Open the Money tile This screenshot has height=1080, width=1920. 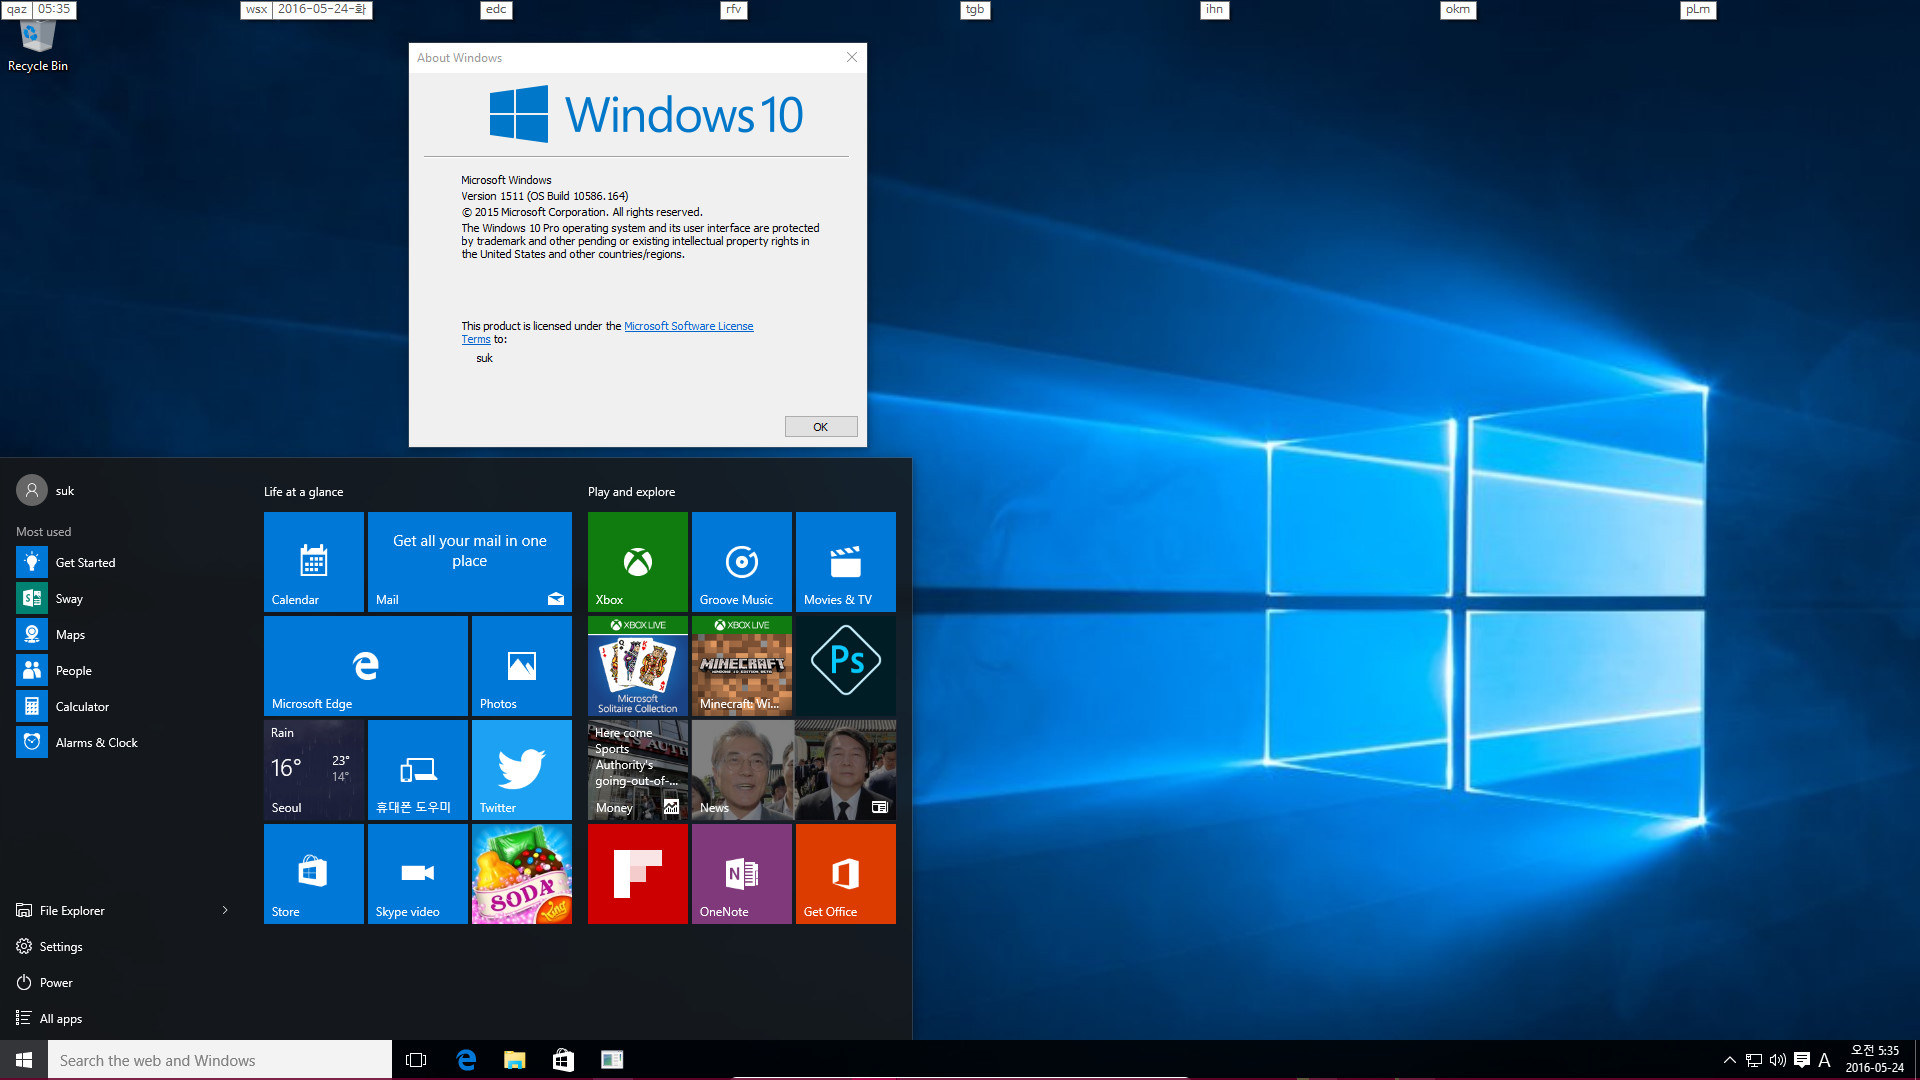(x=638, y=770)
